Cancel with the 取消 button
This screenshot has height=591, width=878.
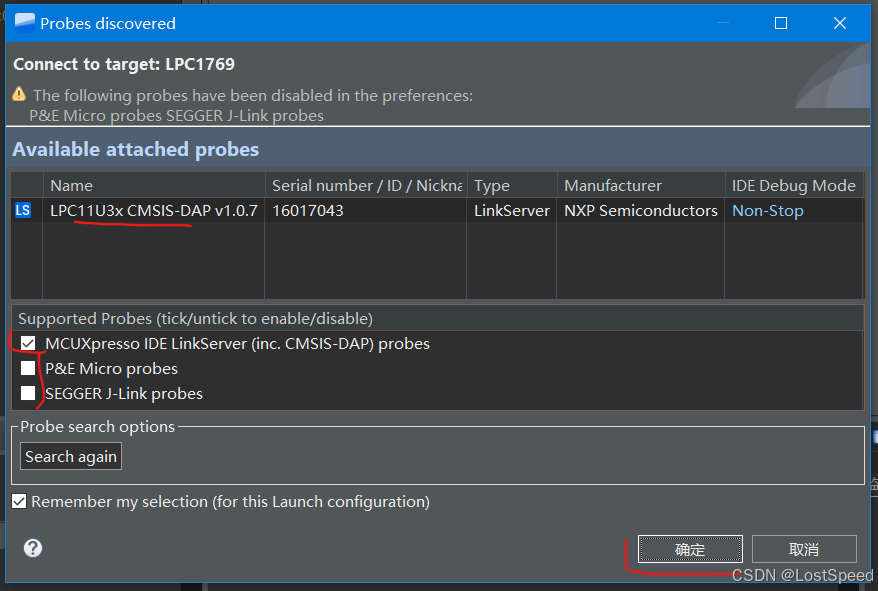804,549
